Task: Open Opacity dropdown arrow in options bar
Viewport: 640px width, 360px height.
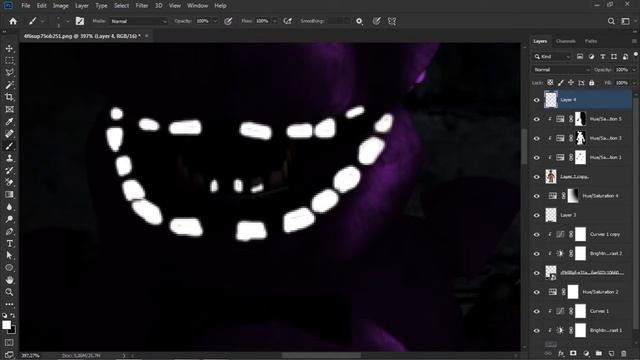Action: pyautogui.click(x=215, y=21)
